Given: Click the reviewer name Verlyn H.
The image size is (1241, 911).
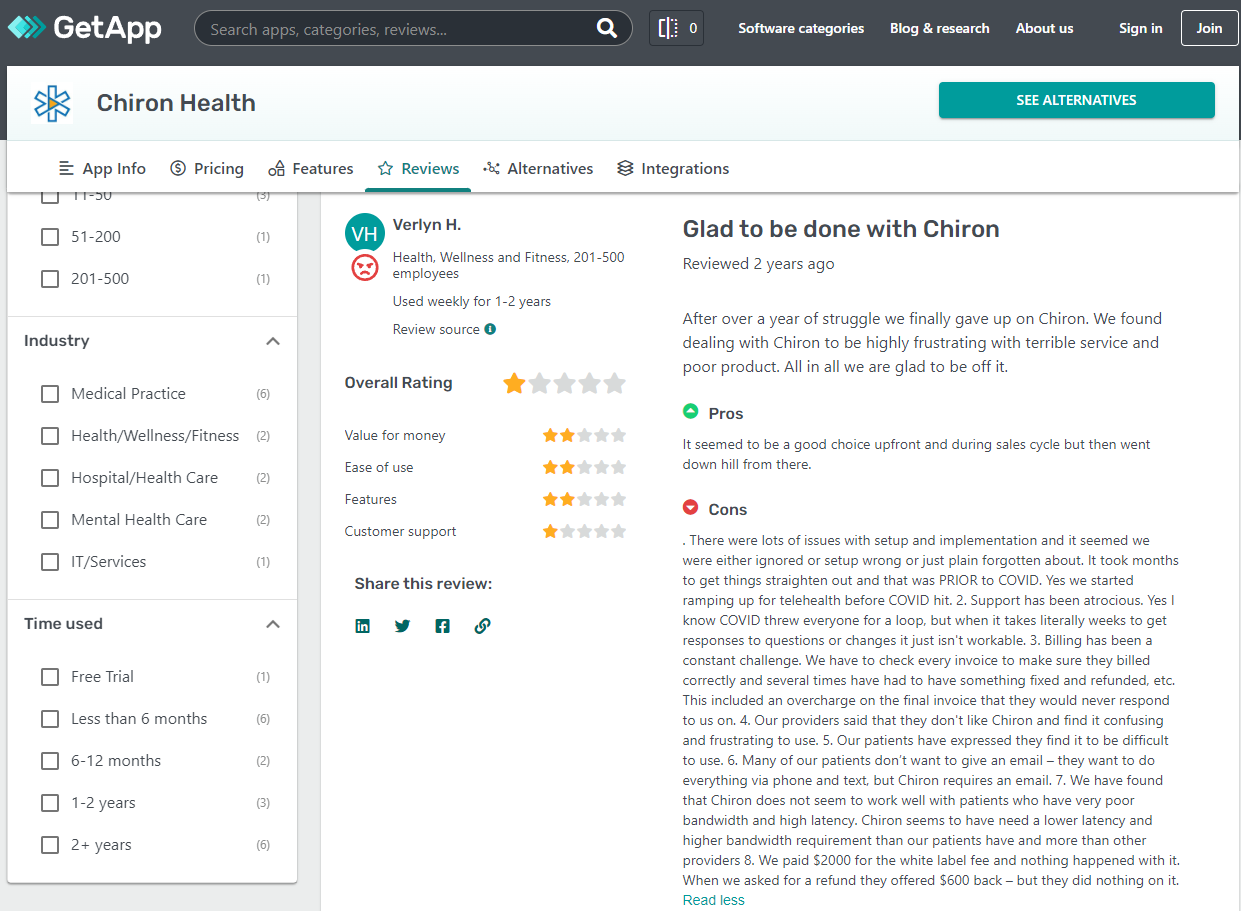Looking at the screenshot, I should pos(427,225).
